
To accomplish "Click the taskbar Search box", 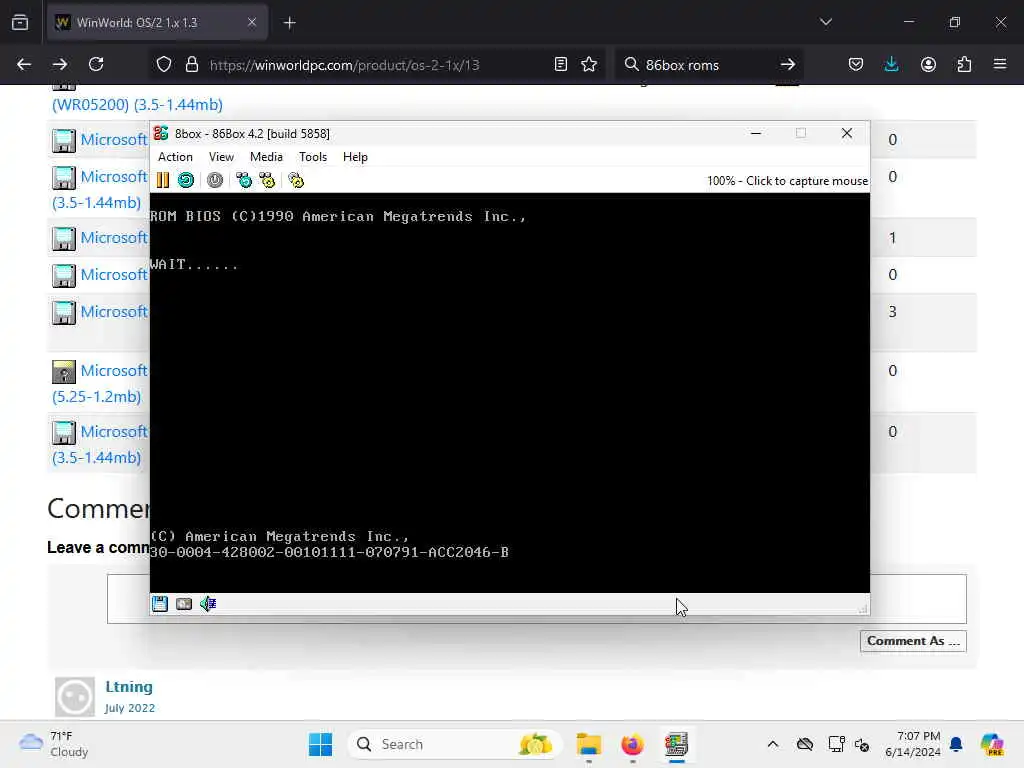I will pyautogui.click(x=455, y=744).
